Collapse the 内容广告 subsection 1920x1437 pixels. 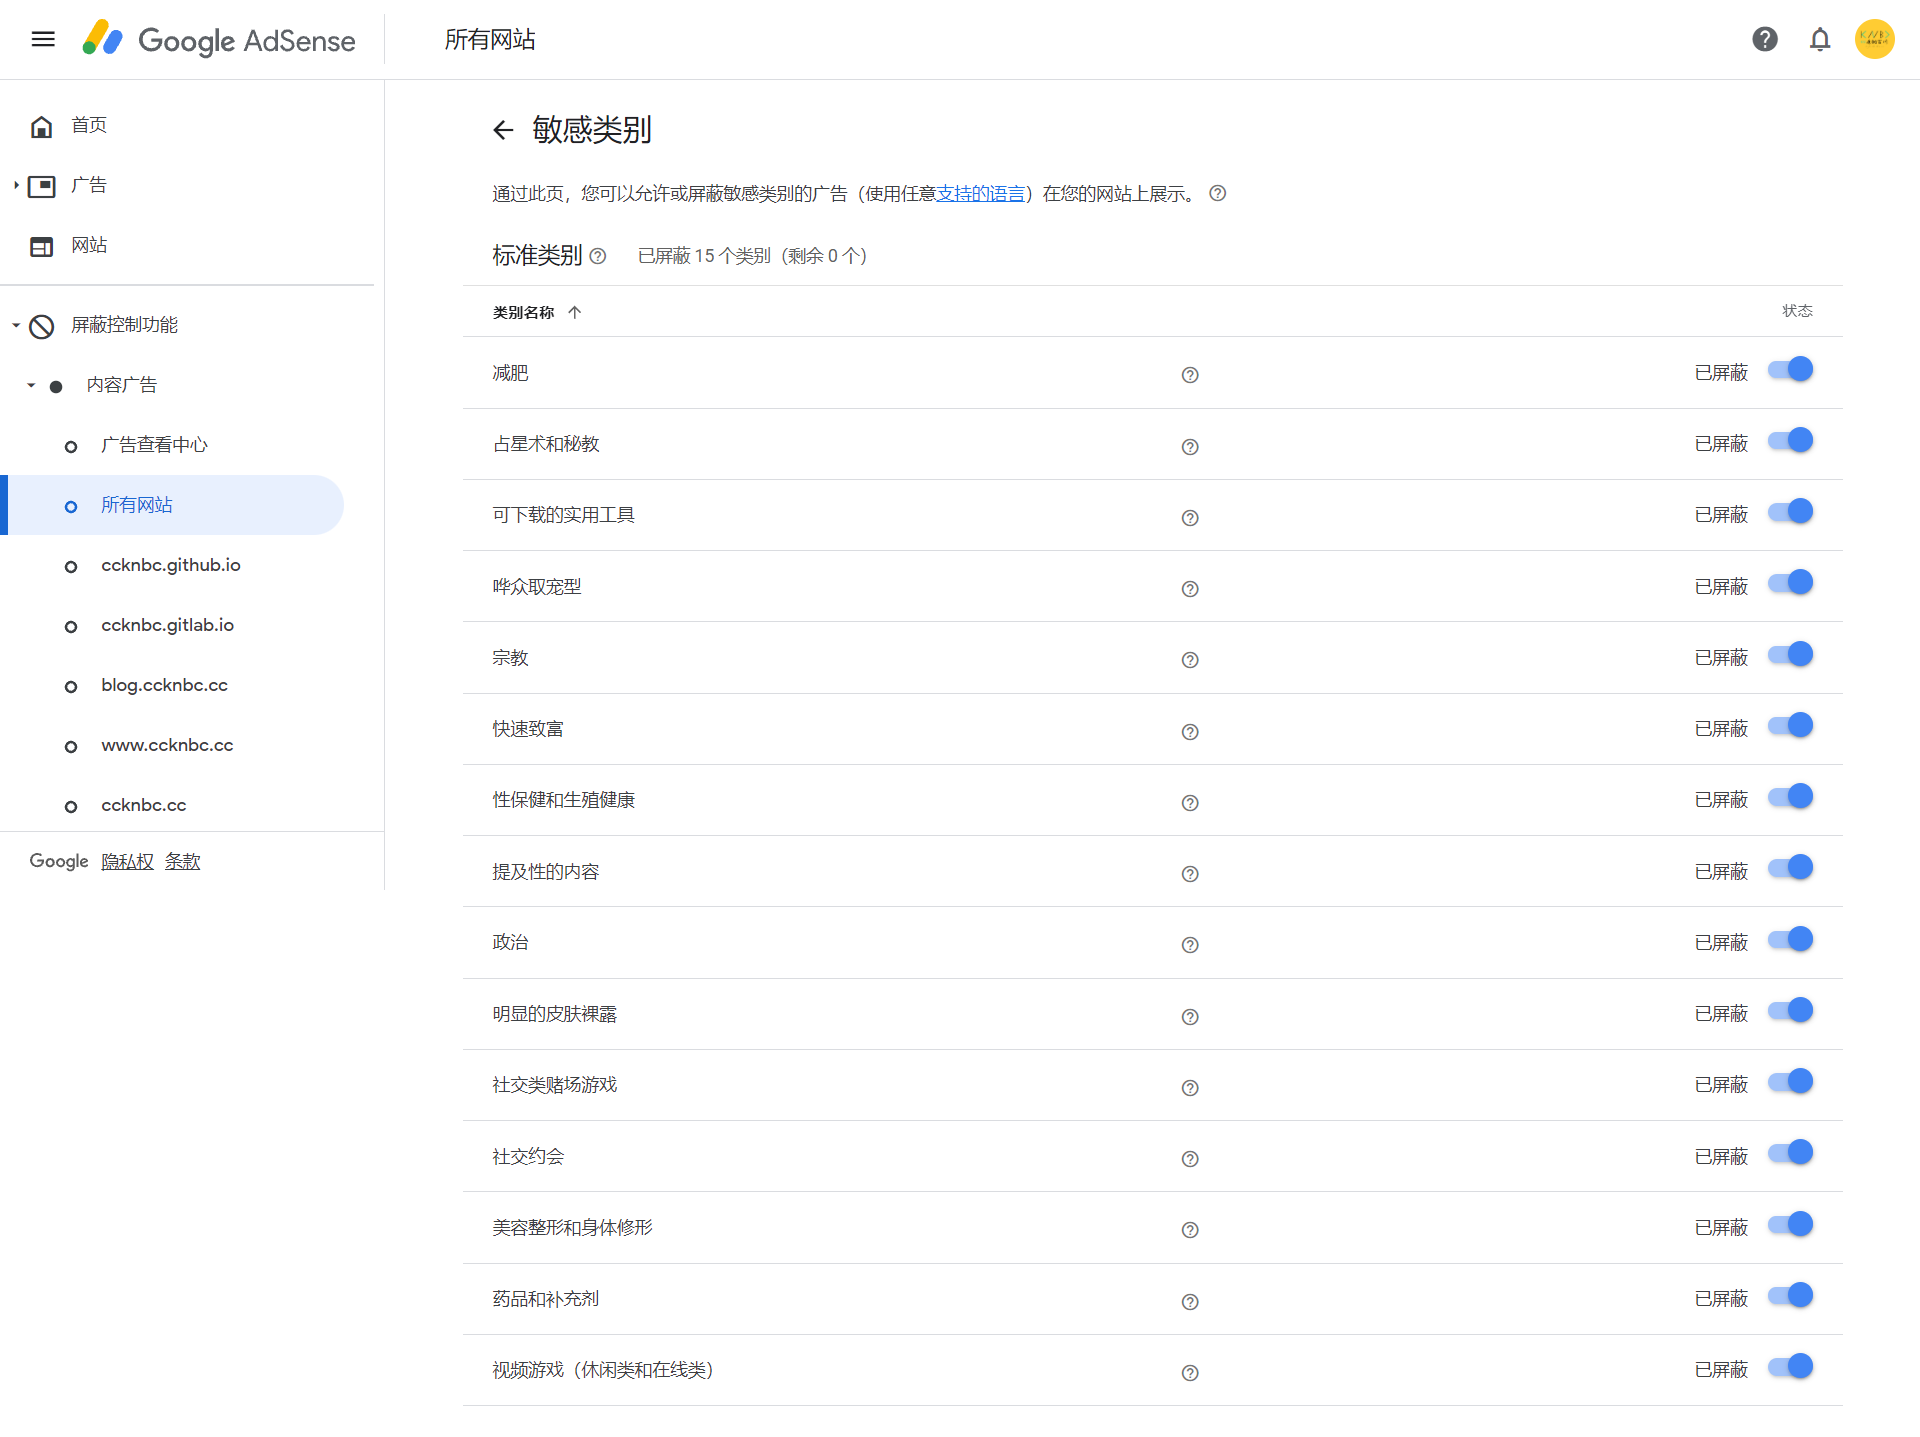pos(31,385)
